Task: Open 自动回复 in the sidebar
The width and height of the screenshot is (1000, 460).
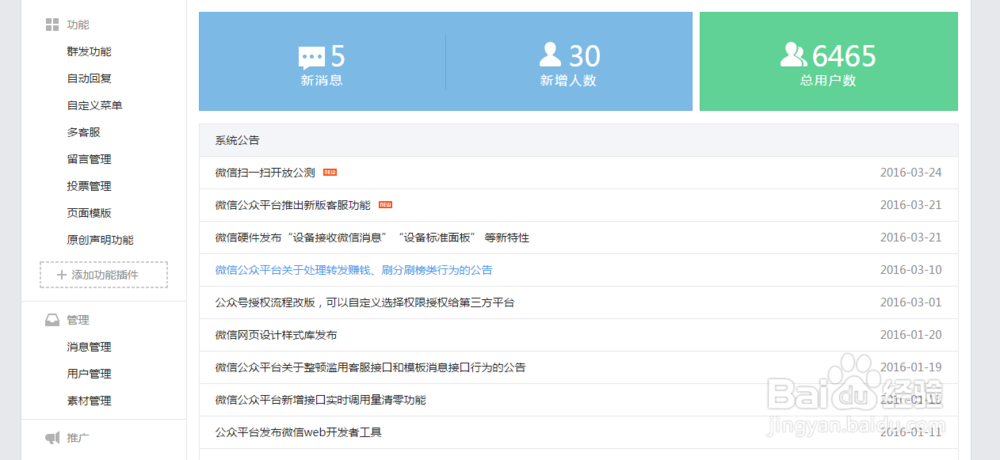Action: click(89, 78)
